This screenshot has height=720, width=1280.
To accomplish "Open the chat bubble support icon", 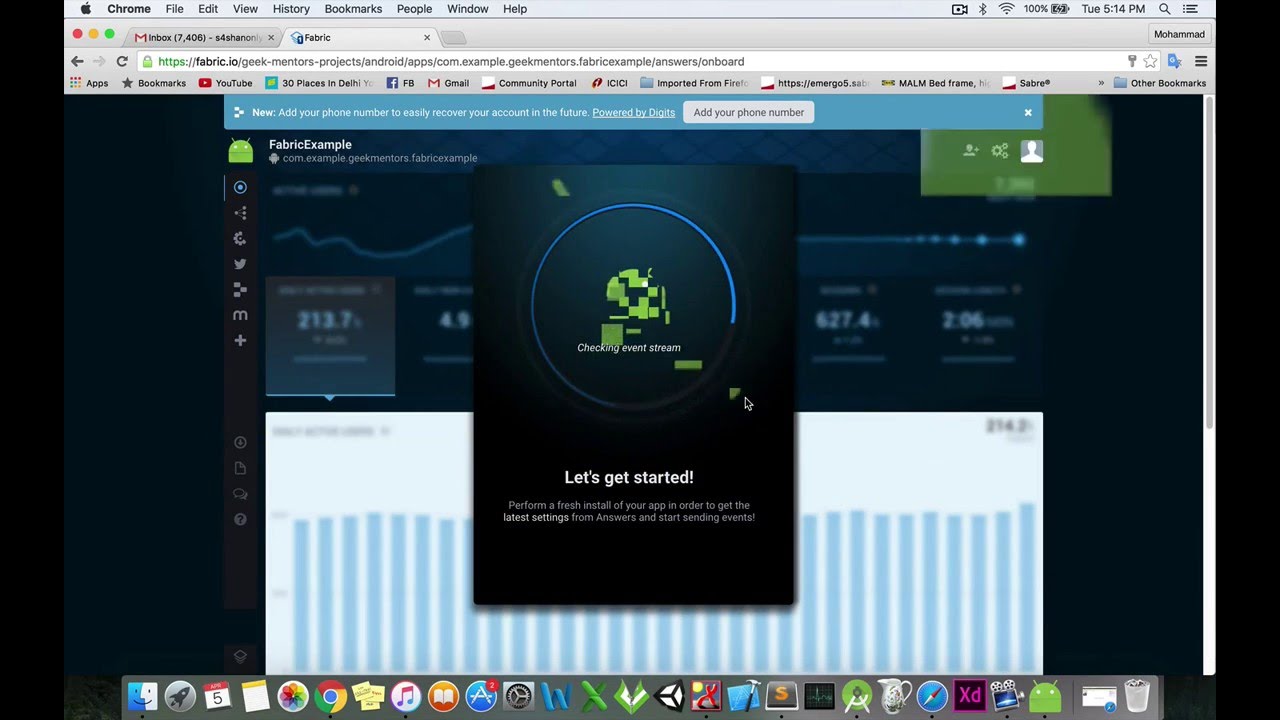I will pyautogui.click(x=240, y=494).
